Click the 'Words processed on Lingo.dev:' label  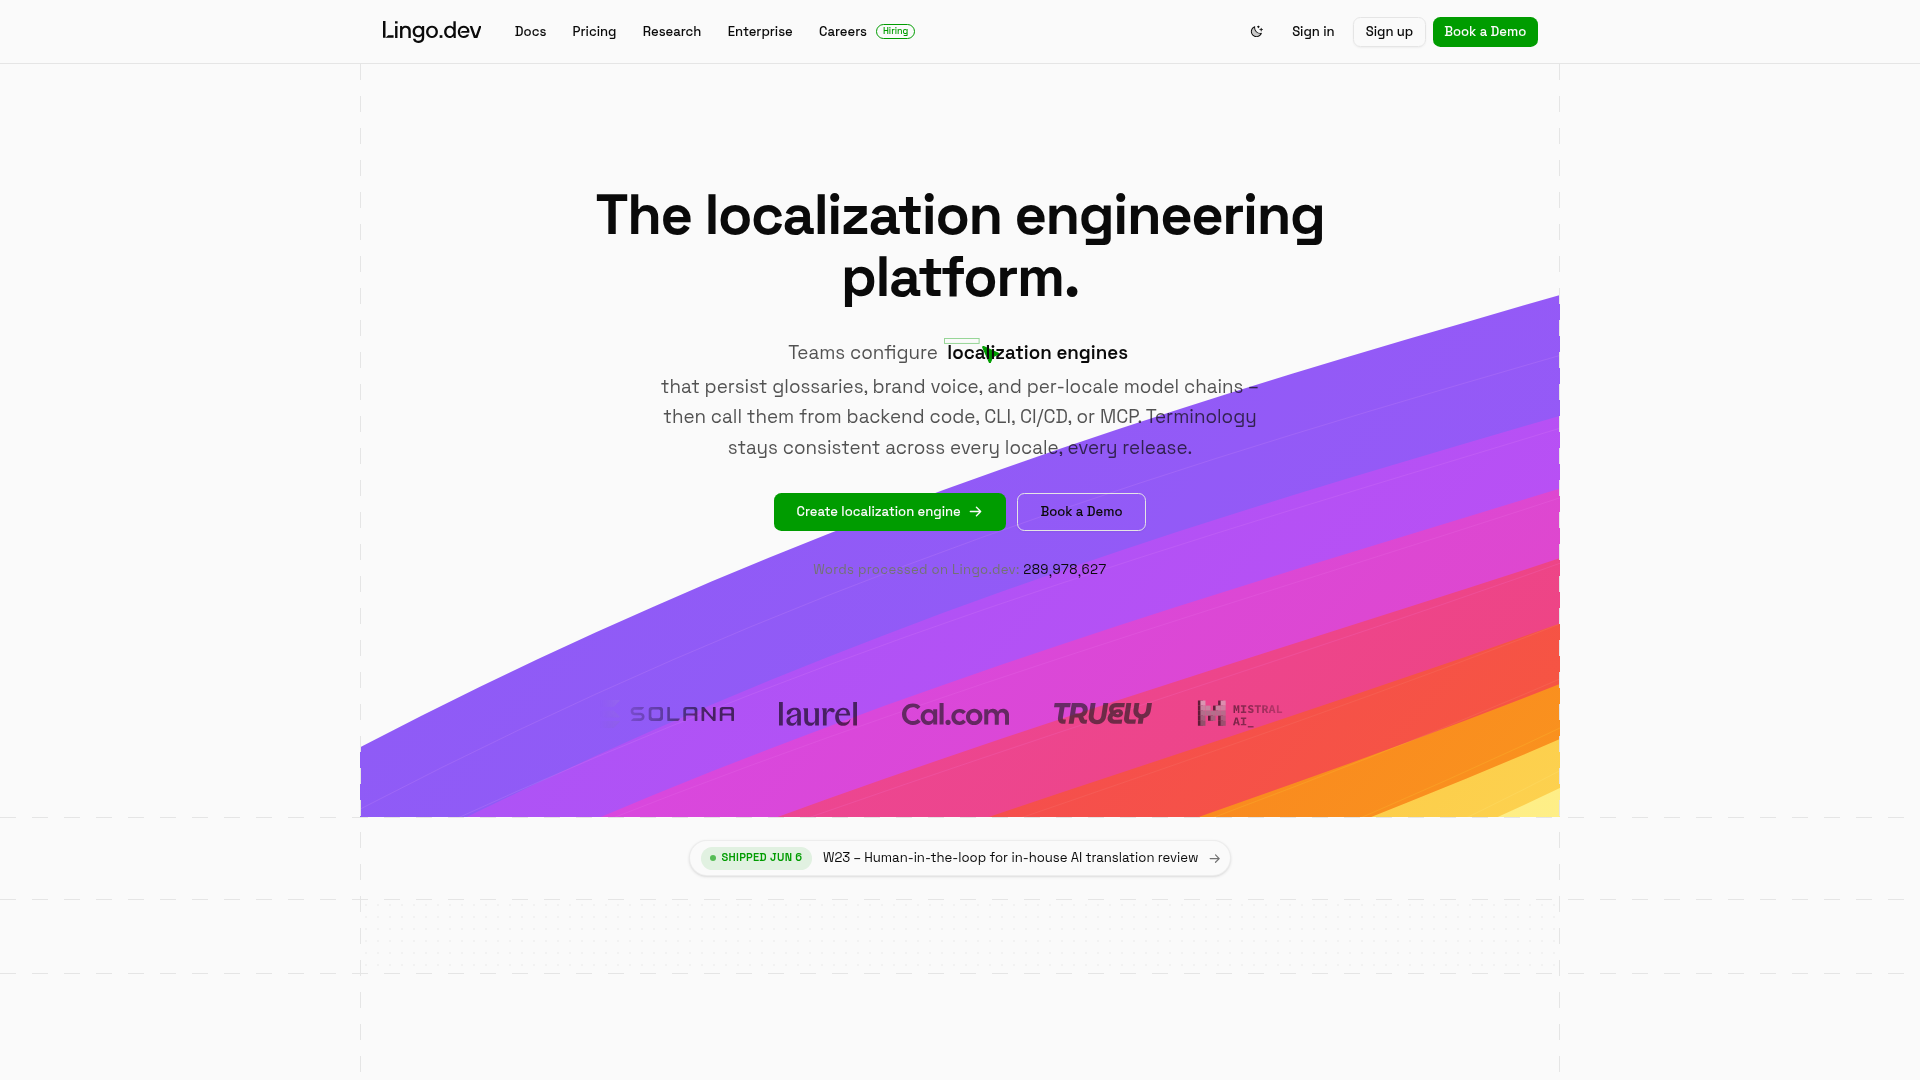pos(915,570)
